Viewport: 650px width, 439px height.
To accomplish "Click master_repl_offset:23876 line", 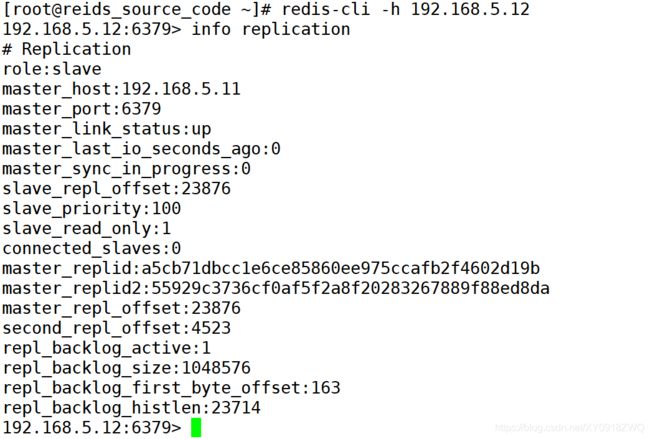I will click(x=121, y=308).
